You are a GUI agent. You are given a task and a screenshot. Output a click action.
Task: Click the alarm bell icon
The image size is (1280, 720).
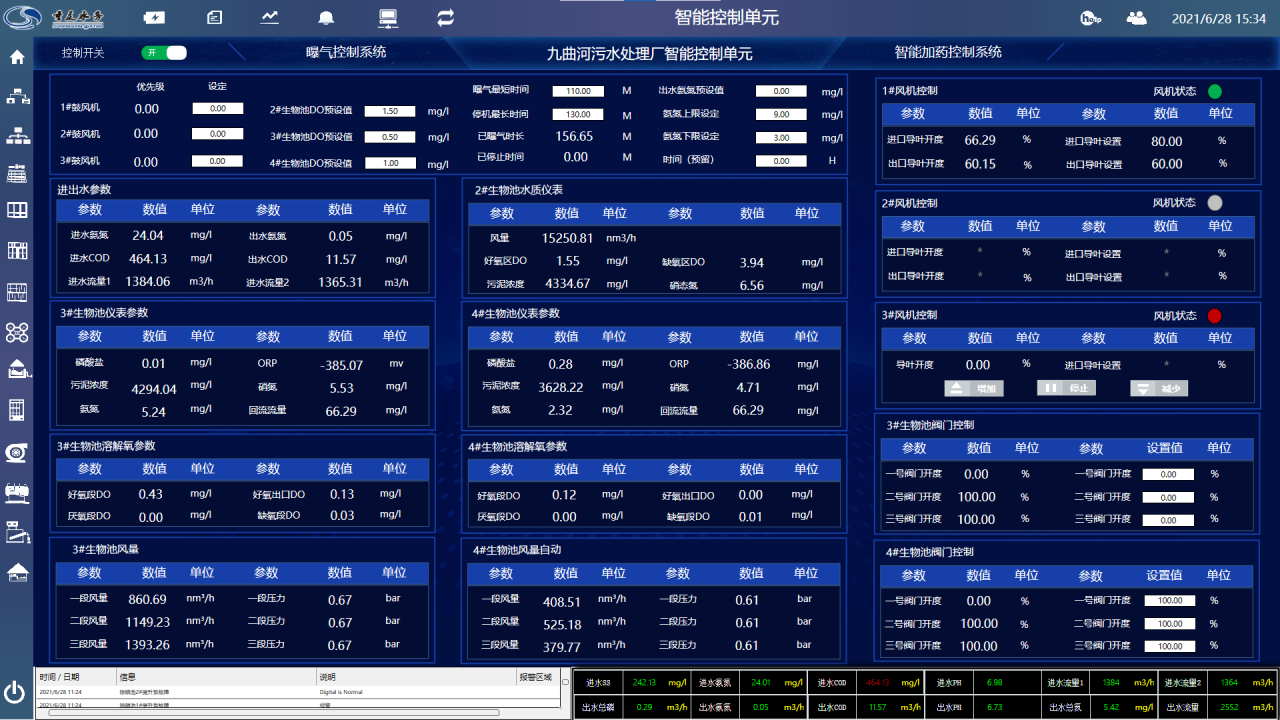(x=326, y=17)
